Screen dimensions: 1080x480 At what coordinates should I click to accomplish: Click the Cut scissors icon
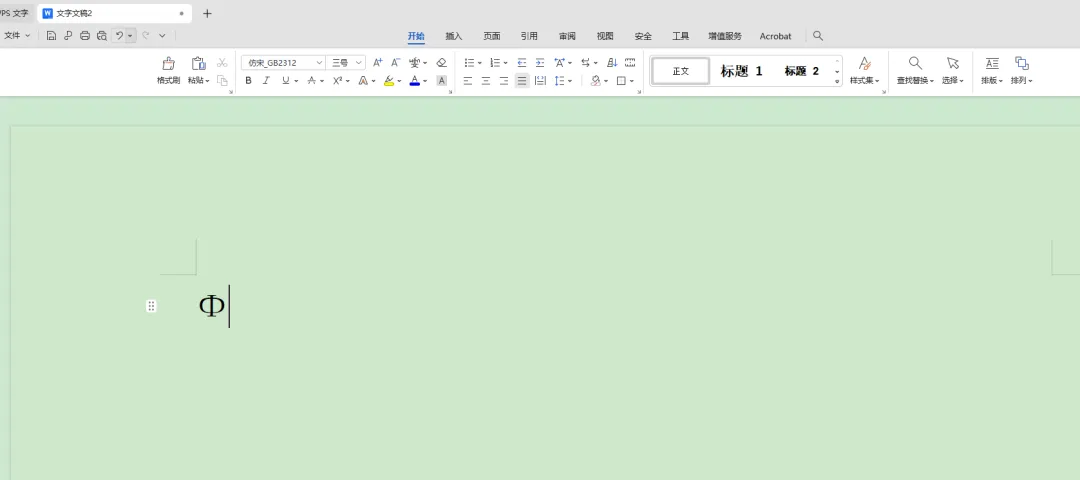pyautogui.click(x=222, y=63)
